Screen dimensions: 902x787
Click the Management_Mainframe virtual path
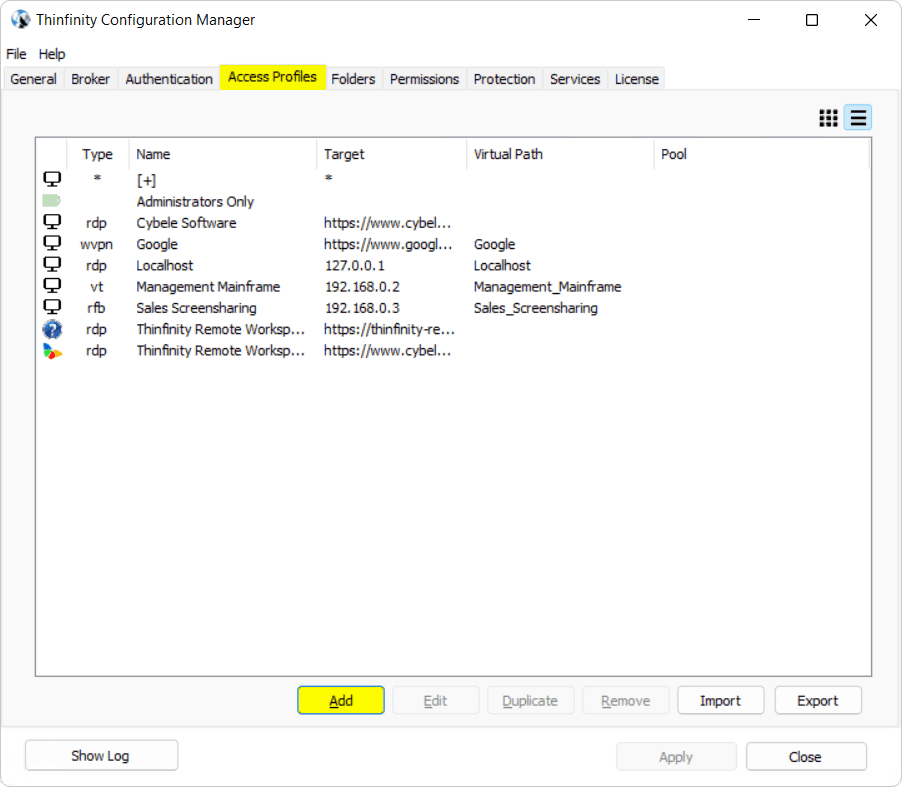click(x=548, y=286)
